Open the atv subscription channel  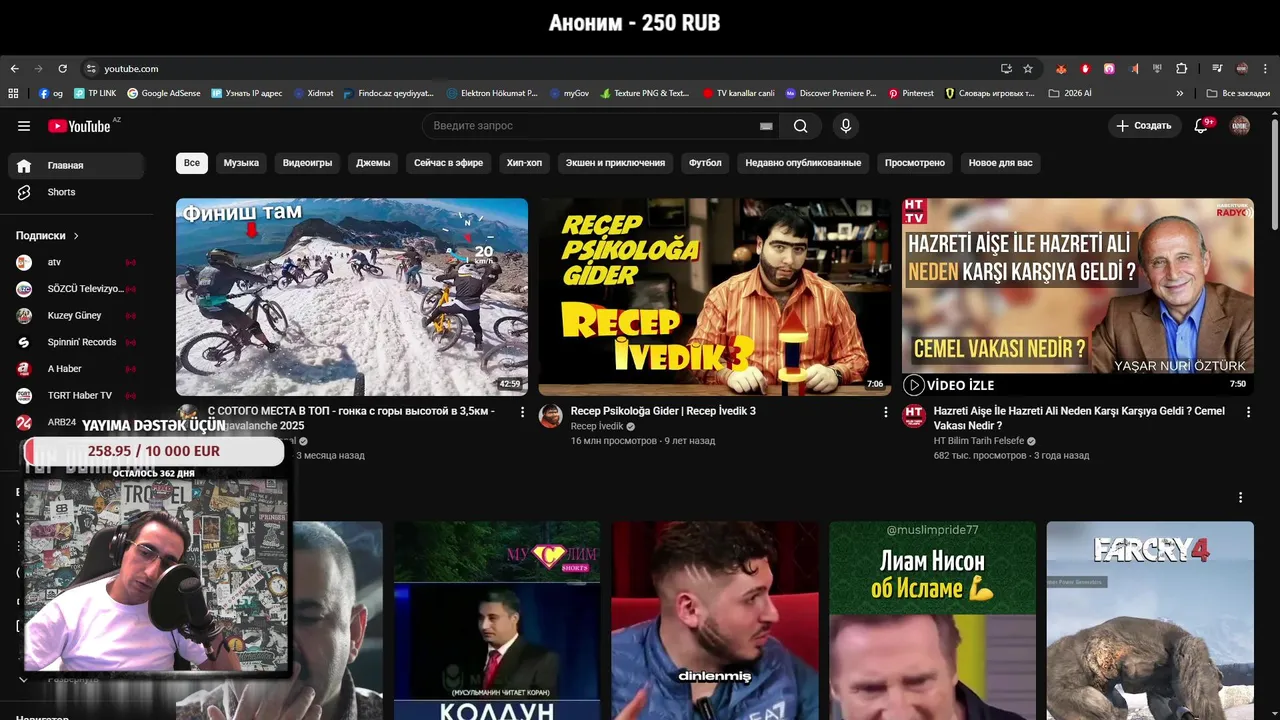[x=76, y=262]
